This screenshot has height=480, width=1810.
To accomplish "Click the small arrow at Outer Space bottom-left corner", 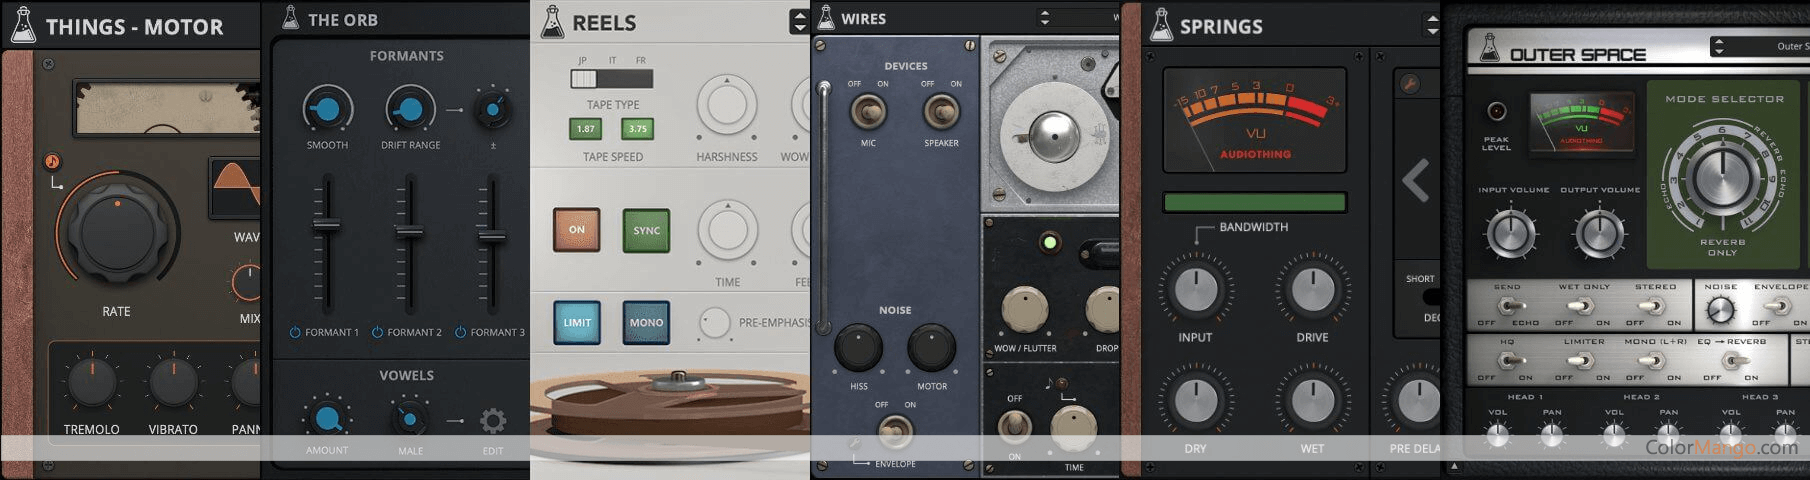I will click(x=1455, y=466).
